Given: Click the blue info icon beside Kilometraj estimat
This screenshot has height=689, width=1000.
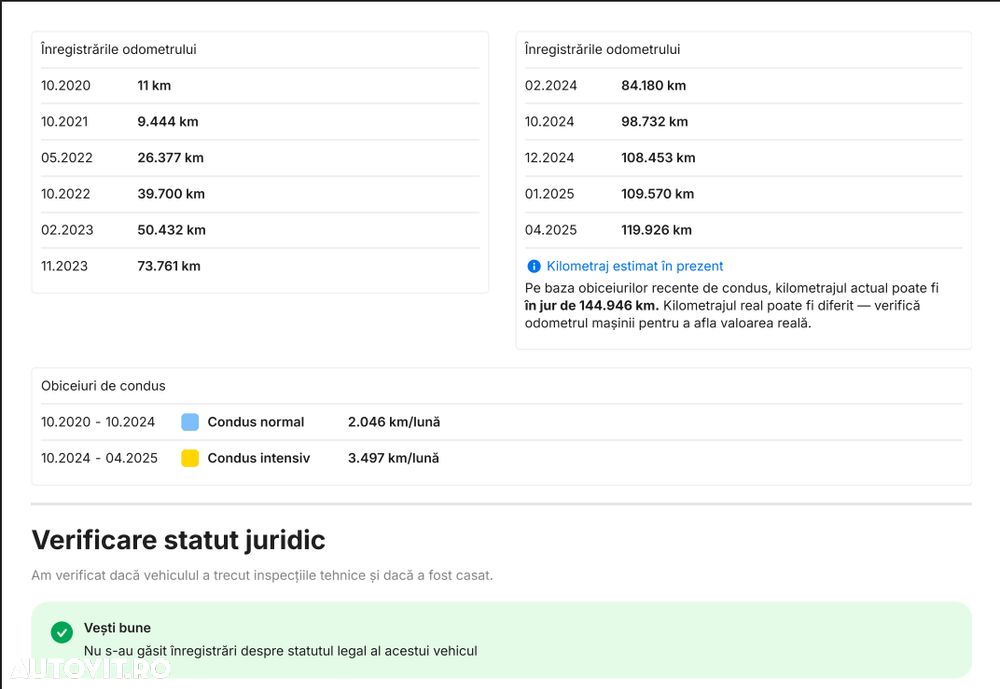Looking at the screenshot, I should point(534,266).
